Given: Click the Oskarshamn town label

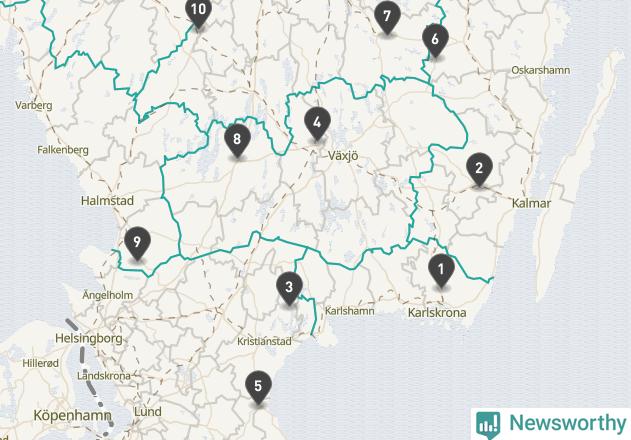Looking at the screenshot, I should pyautogui.click(x=540, y=70).
